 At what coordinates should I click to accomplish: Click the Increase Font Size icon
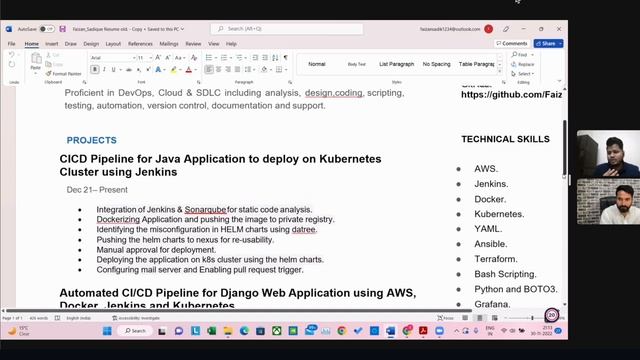(x=158, y=58)
